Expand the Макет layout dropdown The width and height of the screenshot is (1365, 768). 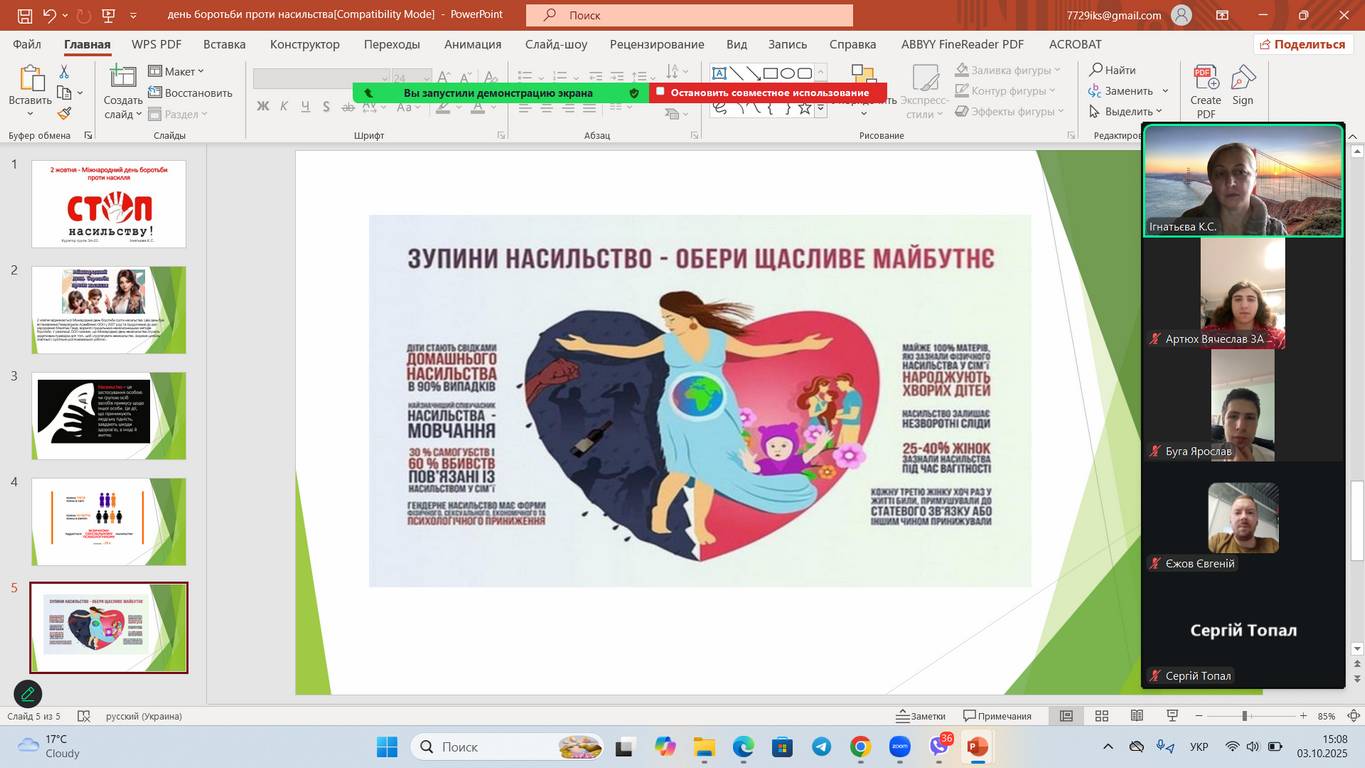(x=177, y=71)
